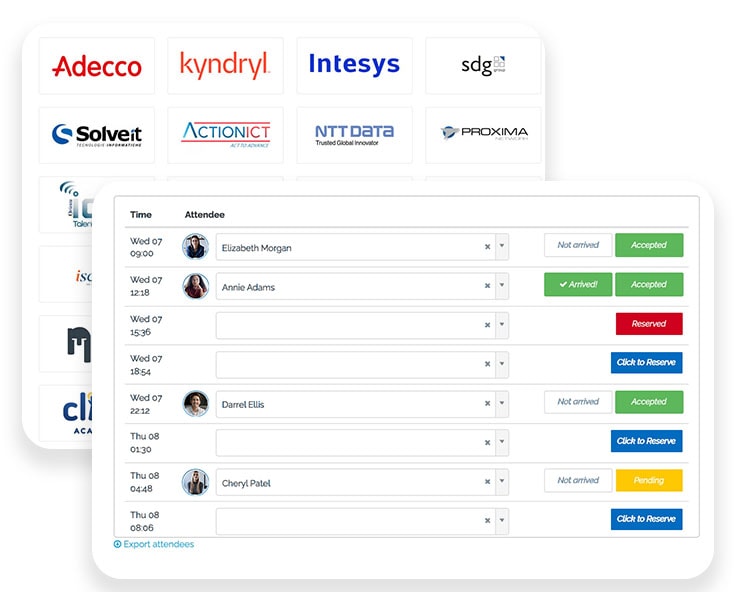Click the NTT Data logo card
This screenshot has width=738, height=592.
click(354, 136)
